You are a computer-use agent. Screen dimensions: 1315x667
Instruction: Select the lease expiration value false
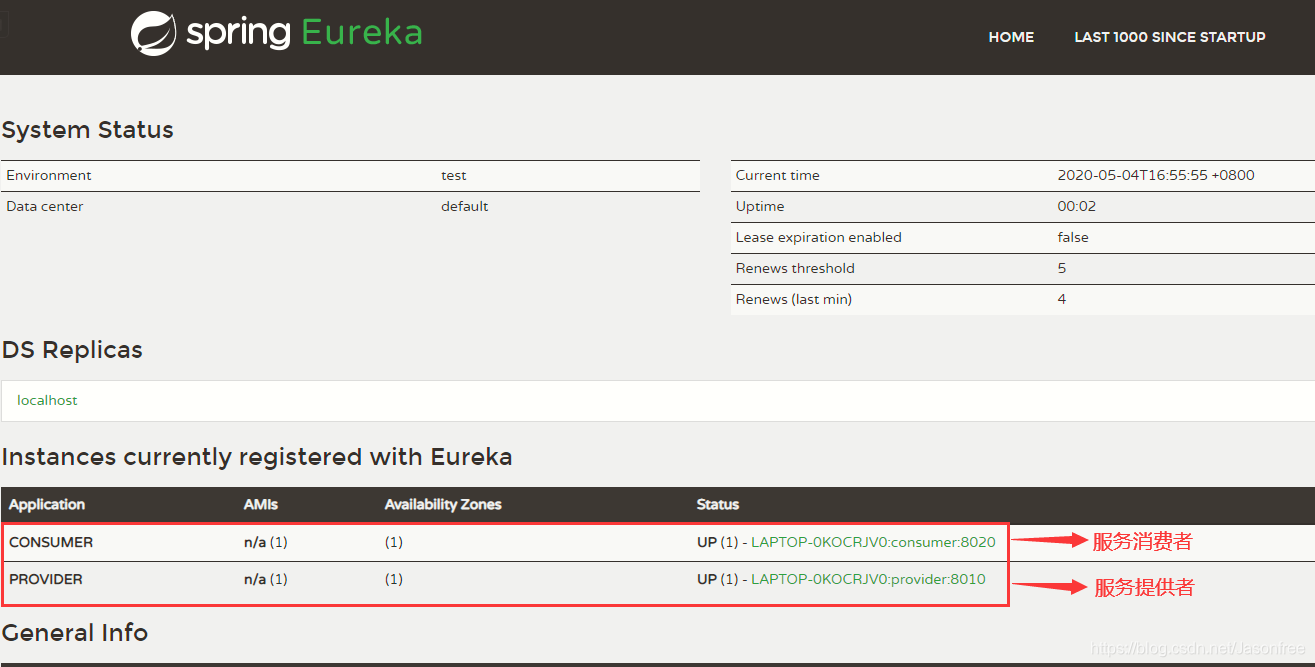(1073, 237)
